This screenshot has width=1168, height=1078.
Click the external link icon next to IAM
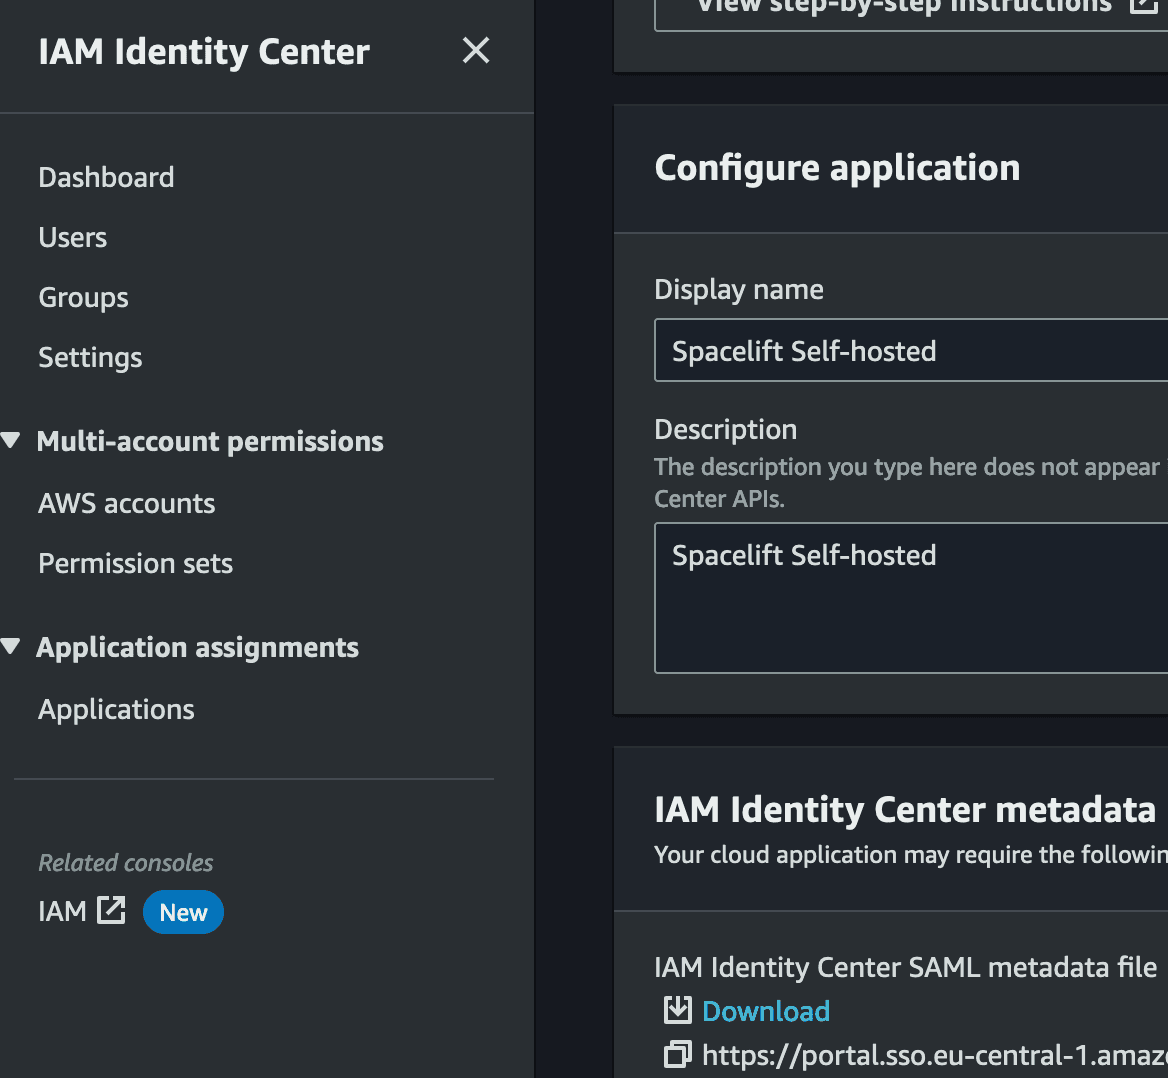pos(111,910)
